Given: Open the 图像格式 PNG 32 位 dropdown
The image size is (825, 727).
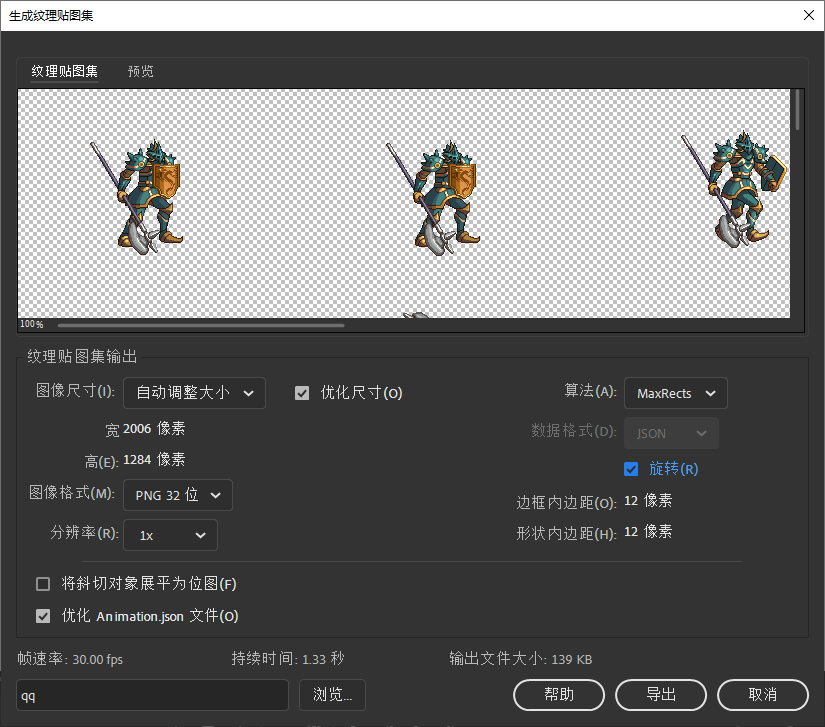Looking at the screenshot, I should point(177,494).
